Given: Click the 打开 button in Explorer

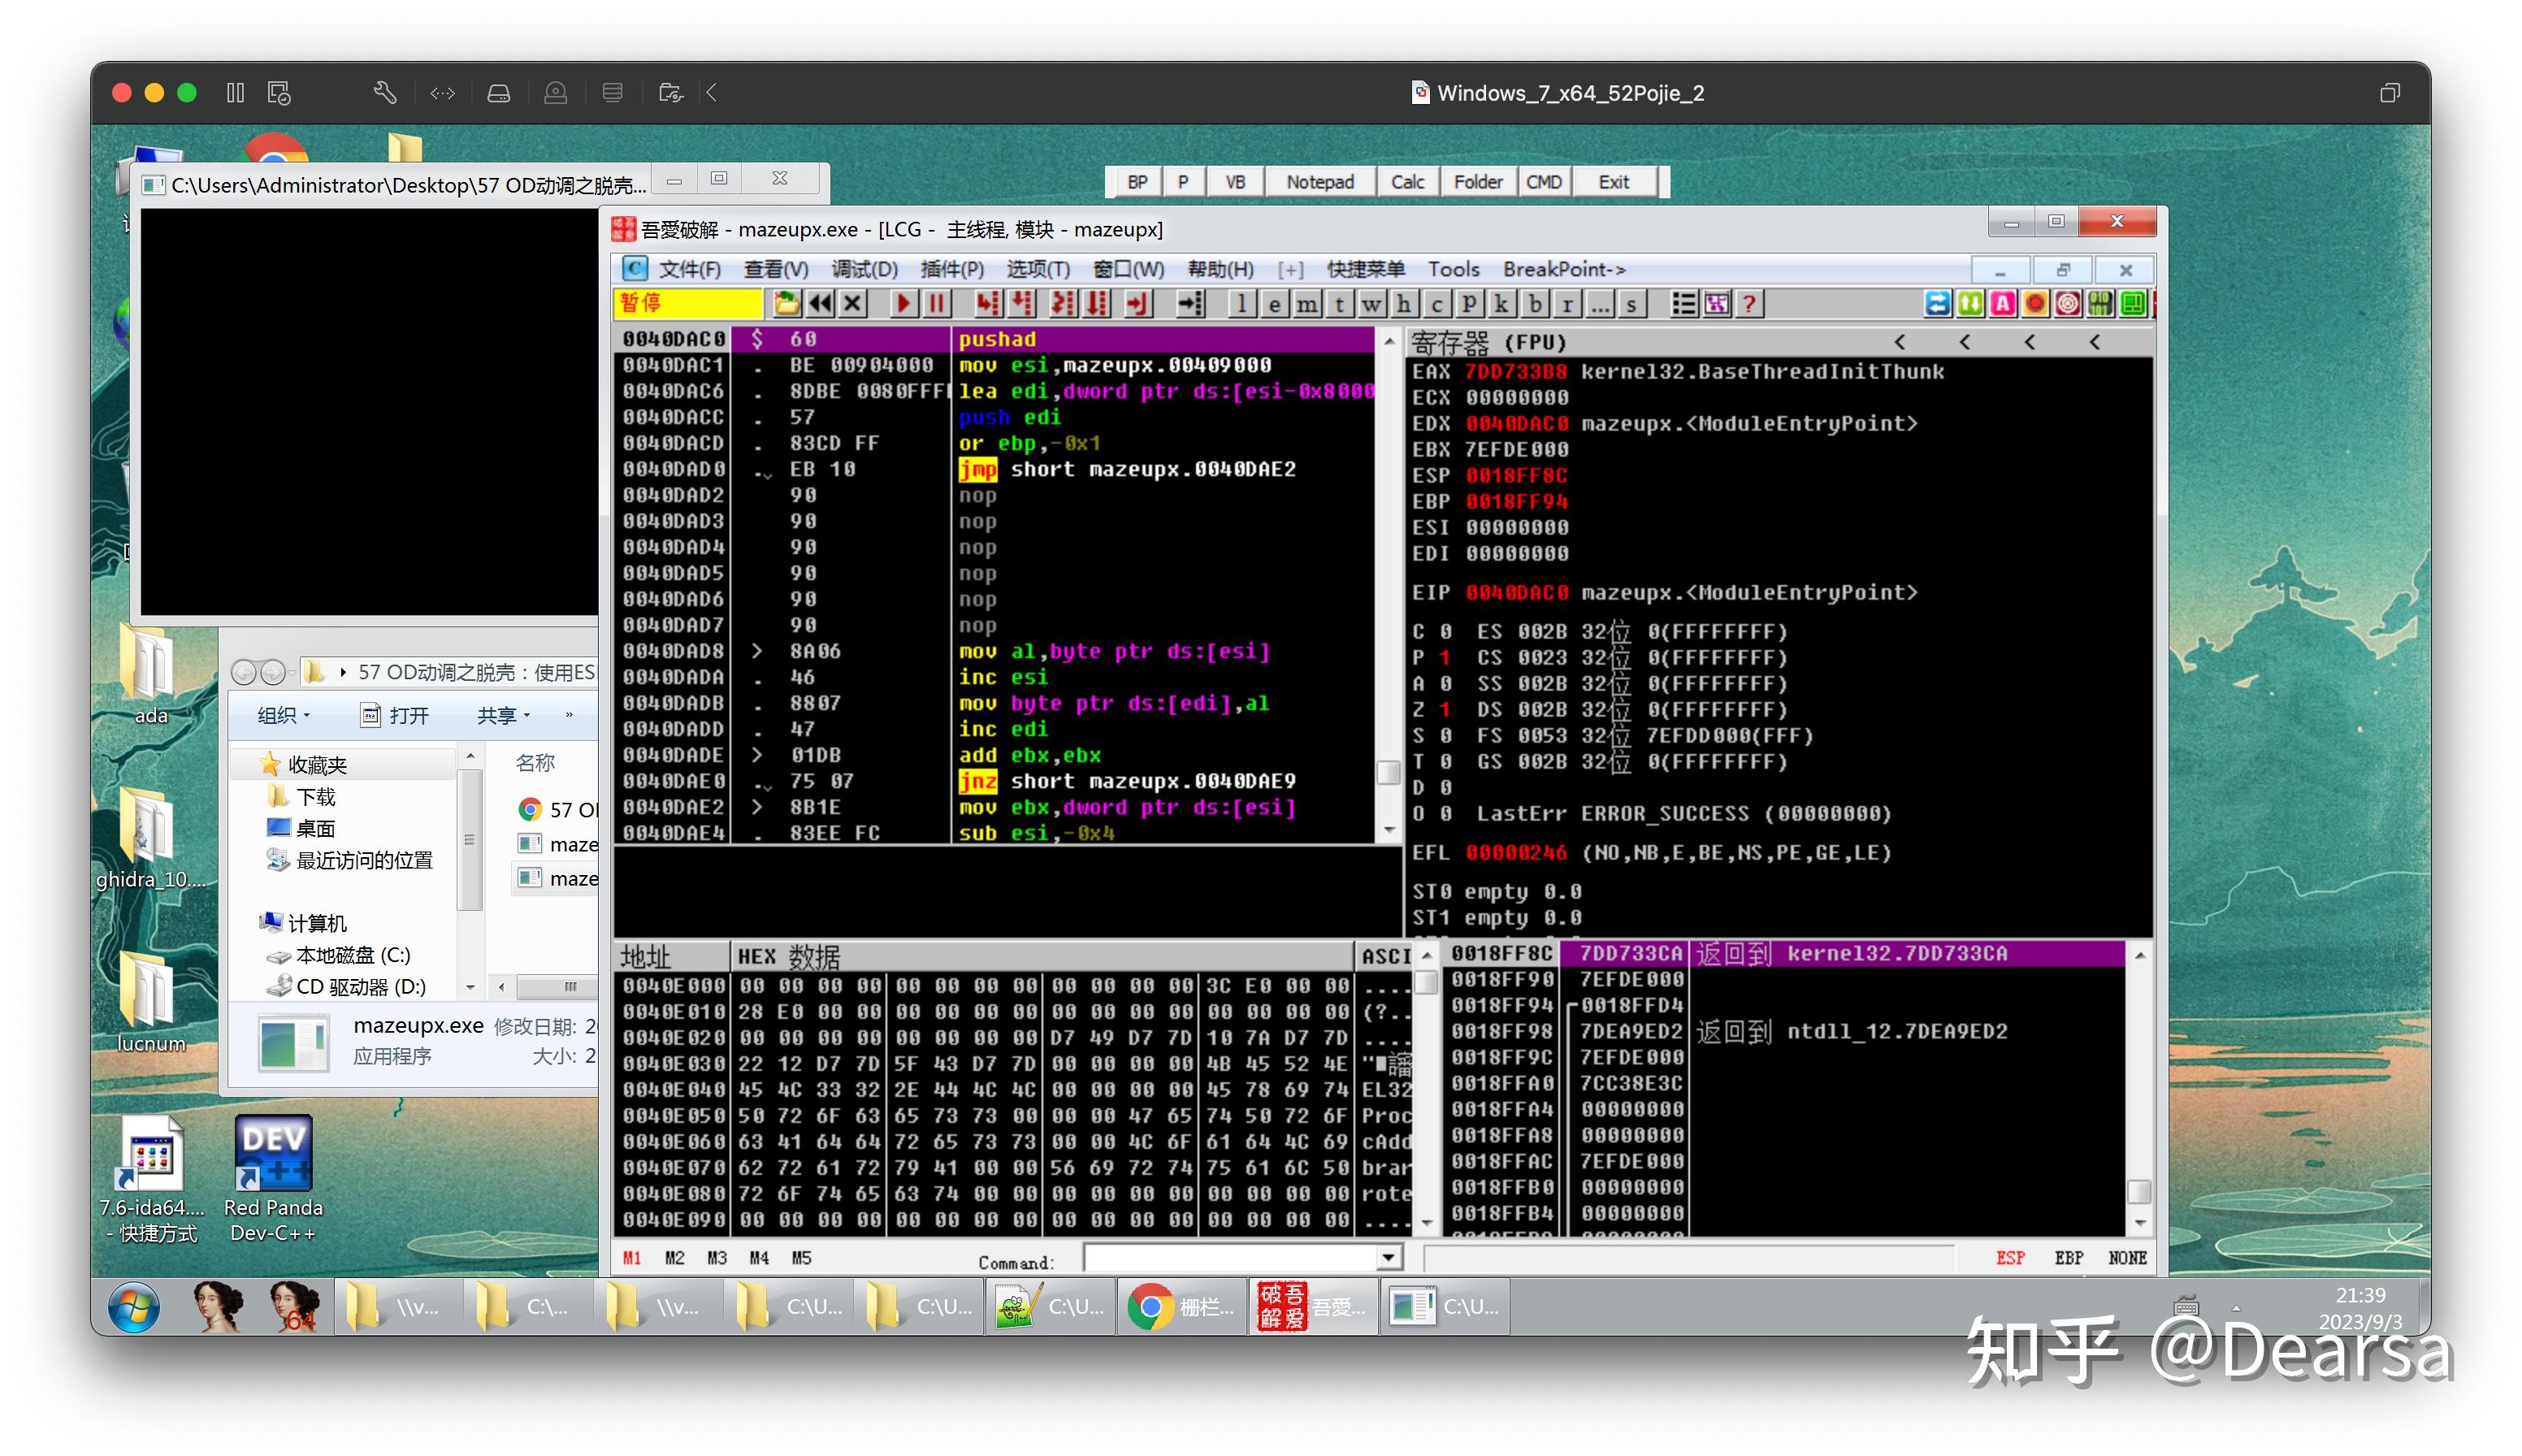Looking at the screenshot, I should 395,715.
